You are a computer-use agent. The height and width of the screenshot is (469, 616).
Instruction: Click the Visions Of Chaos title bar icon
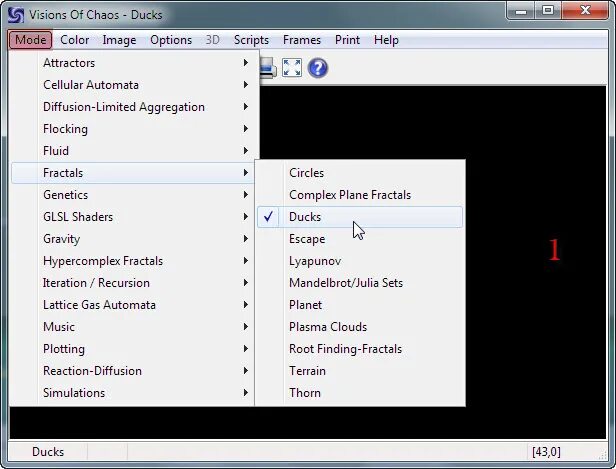click(16, 15)
